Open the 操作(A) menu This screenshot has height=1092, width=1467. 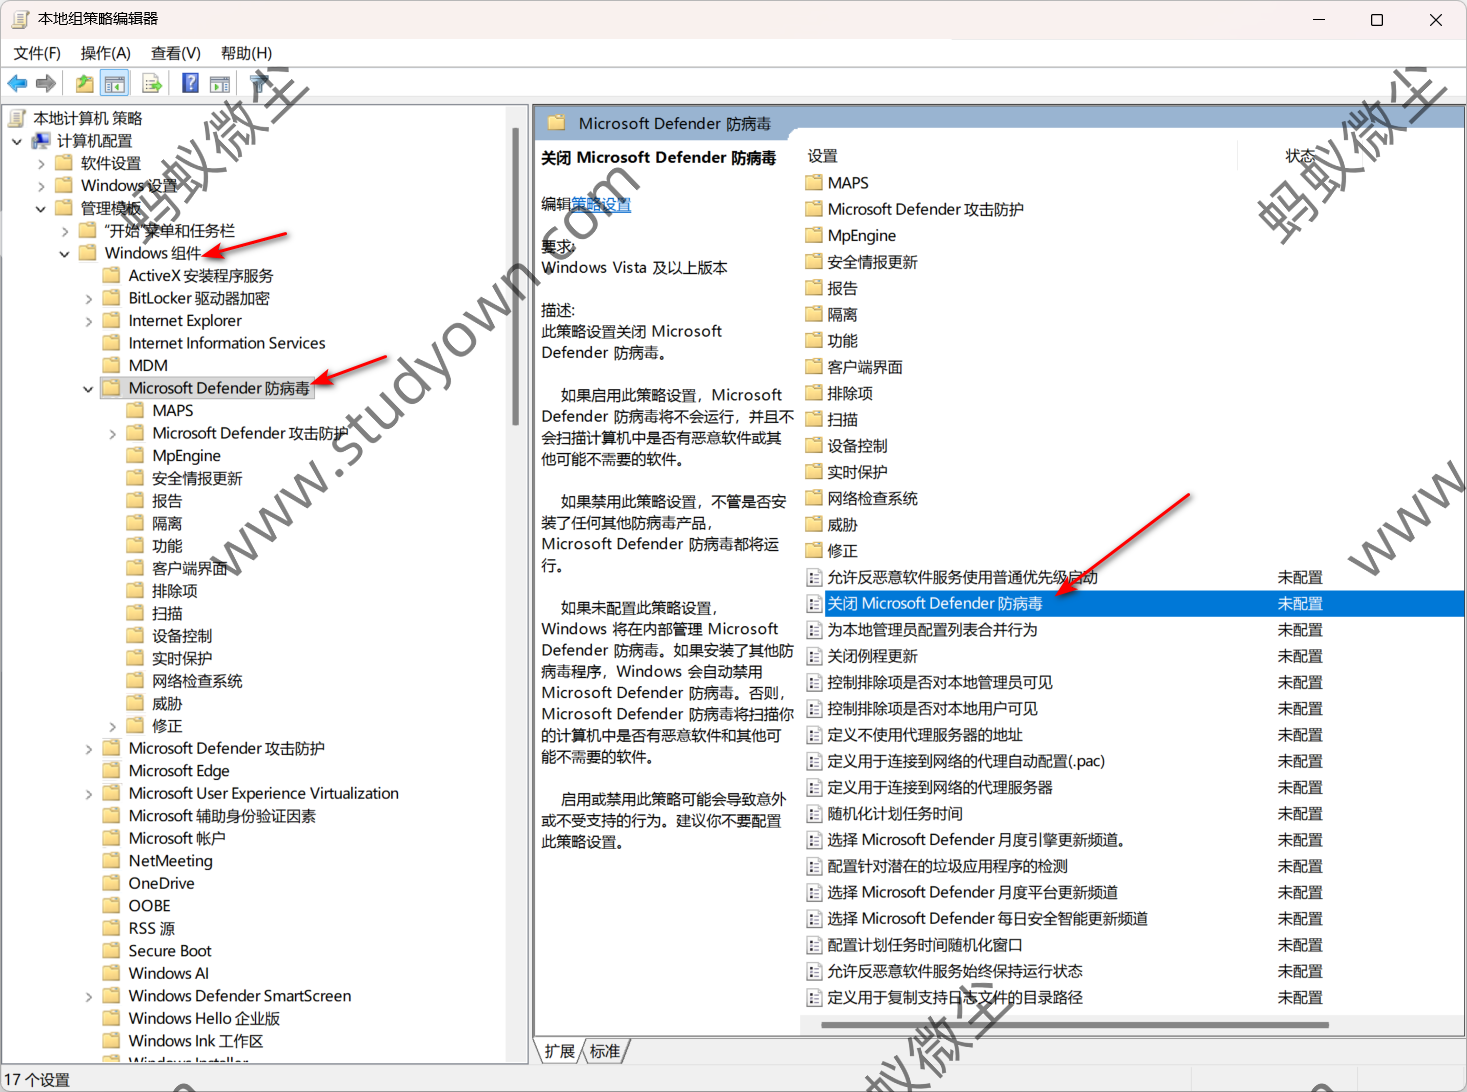[104, 52]
